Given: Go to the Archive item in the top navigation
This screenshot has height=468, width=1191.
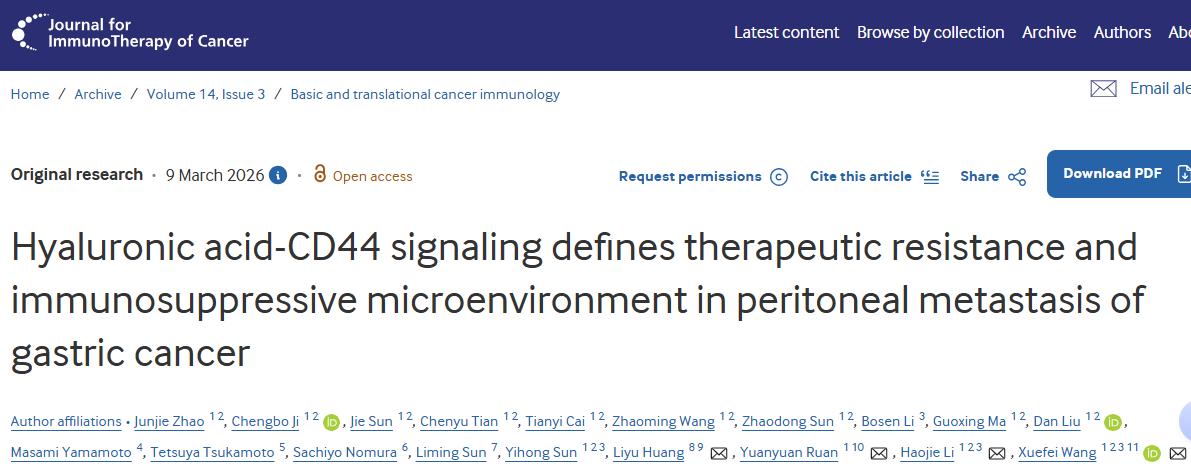Looking at the screenshot, I should [1049, 32].
